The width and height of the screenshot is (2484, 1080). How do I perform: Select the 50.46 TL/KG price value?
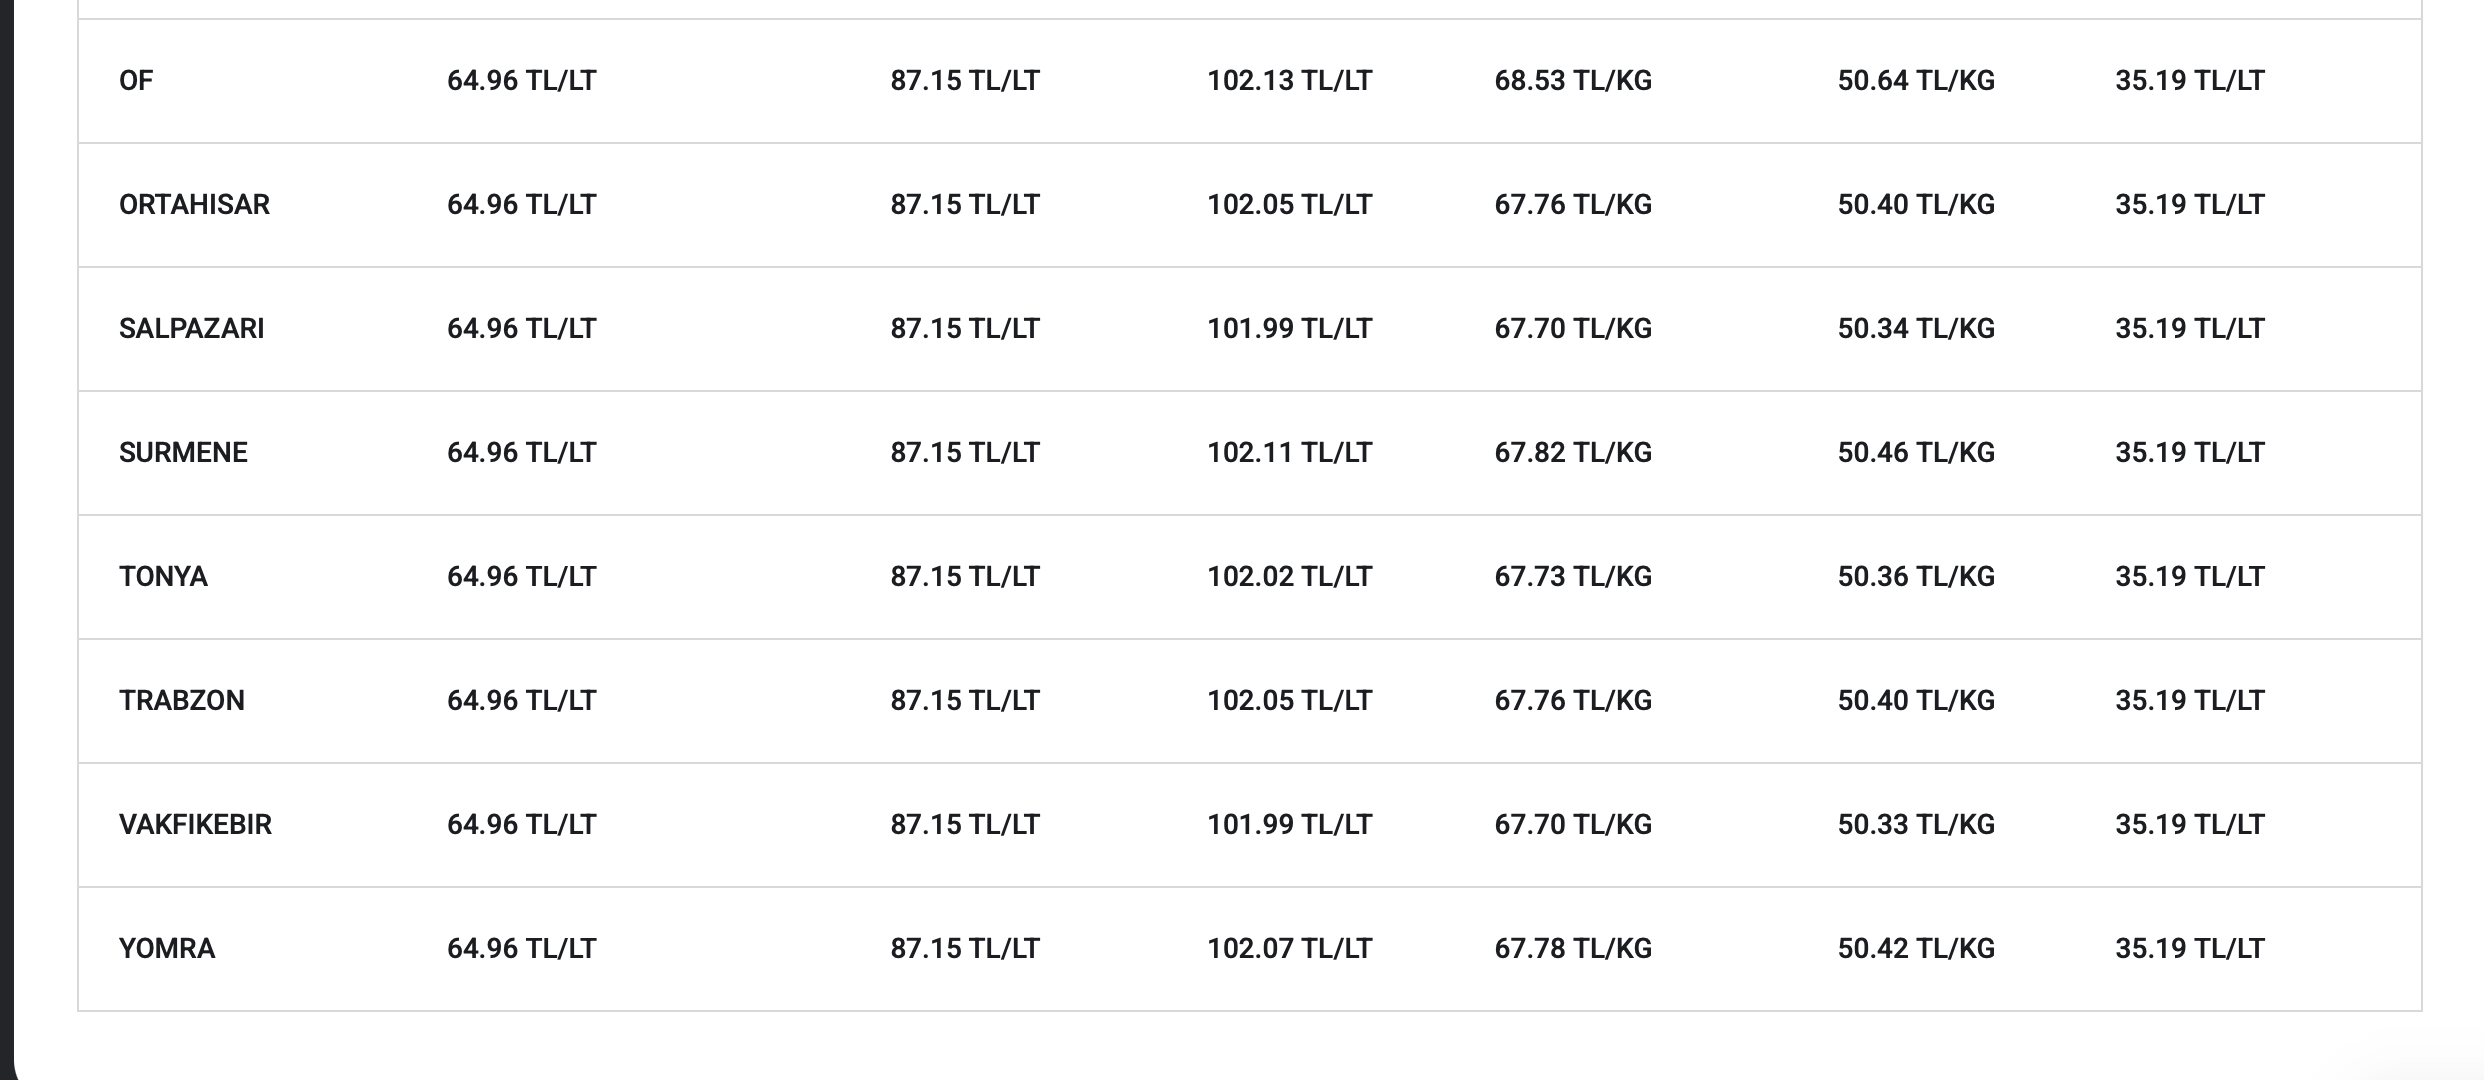click(1916, 453)
